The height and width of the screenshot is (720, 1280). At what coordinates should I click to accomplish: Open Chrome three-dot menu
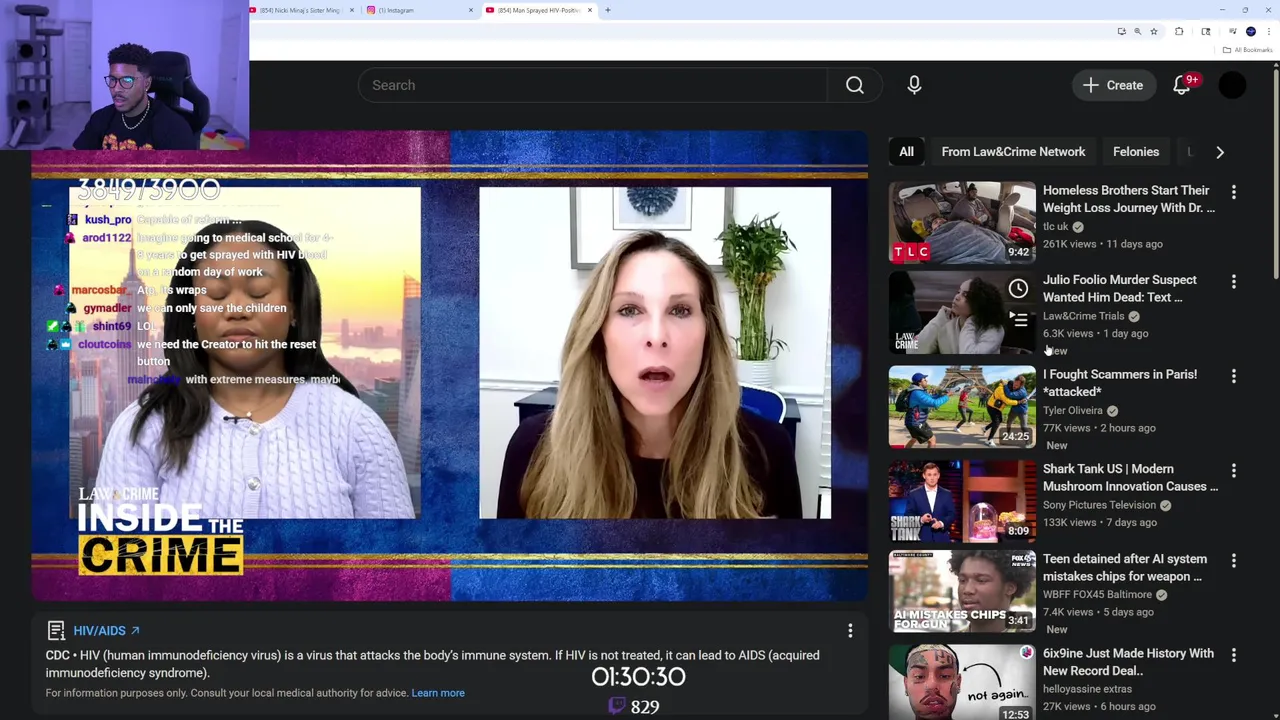click(1269, 32)
